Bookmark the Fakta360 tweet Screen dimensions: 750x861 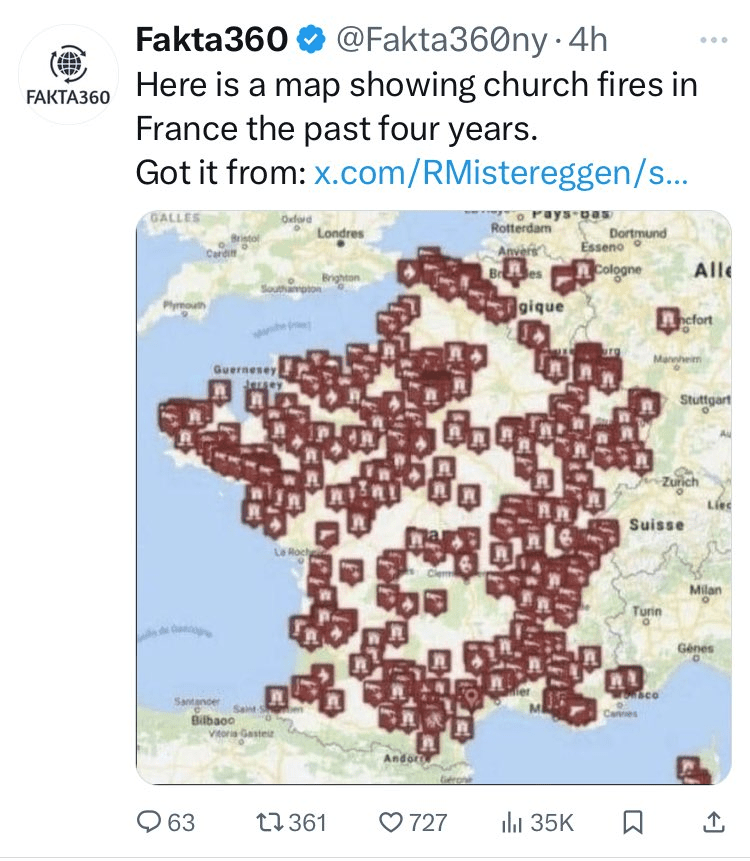tap(633, 822)
